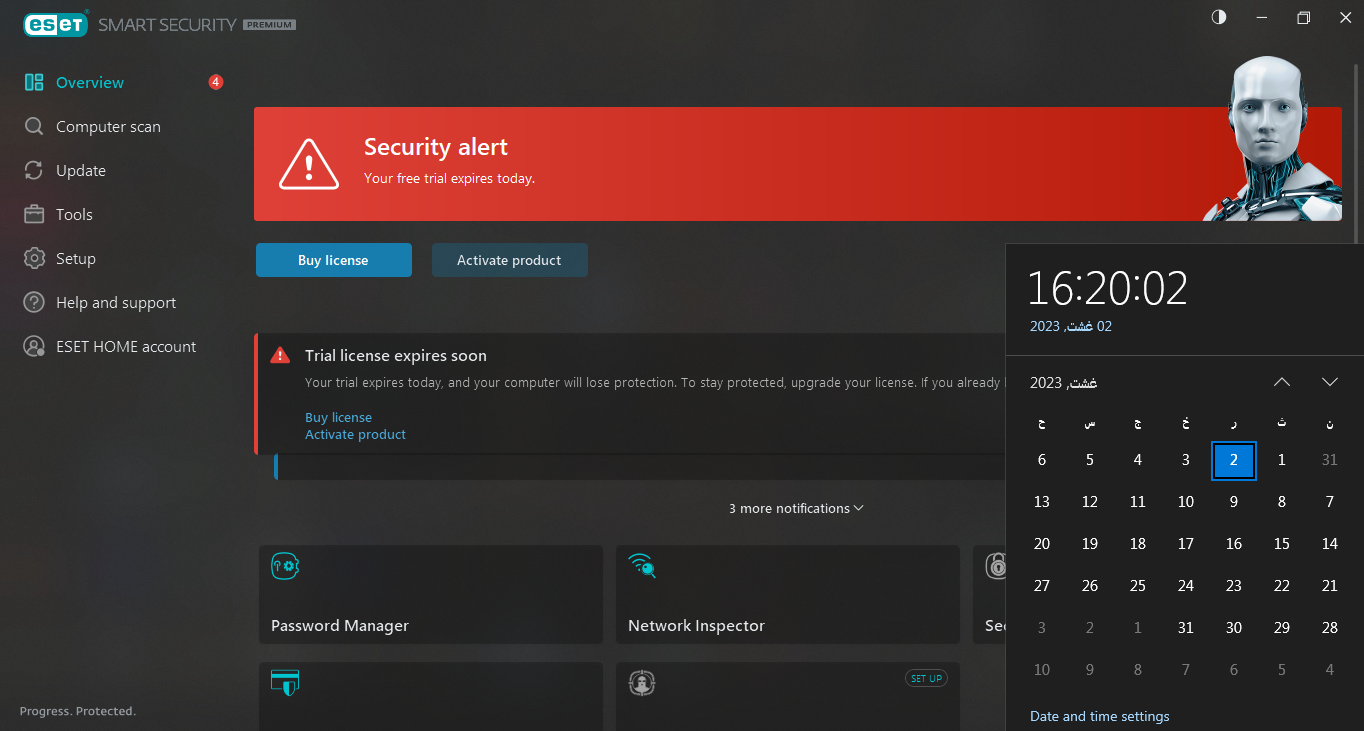Click the date text under the clock
This screenshot has width=1364, height=731.
tap(1071, 326)
